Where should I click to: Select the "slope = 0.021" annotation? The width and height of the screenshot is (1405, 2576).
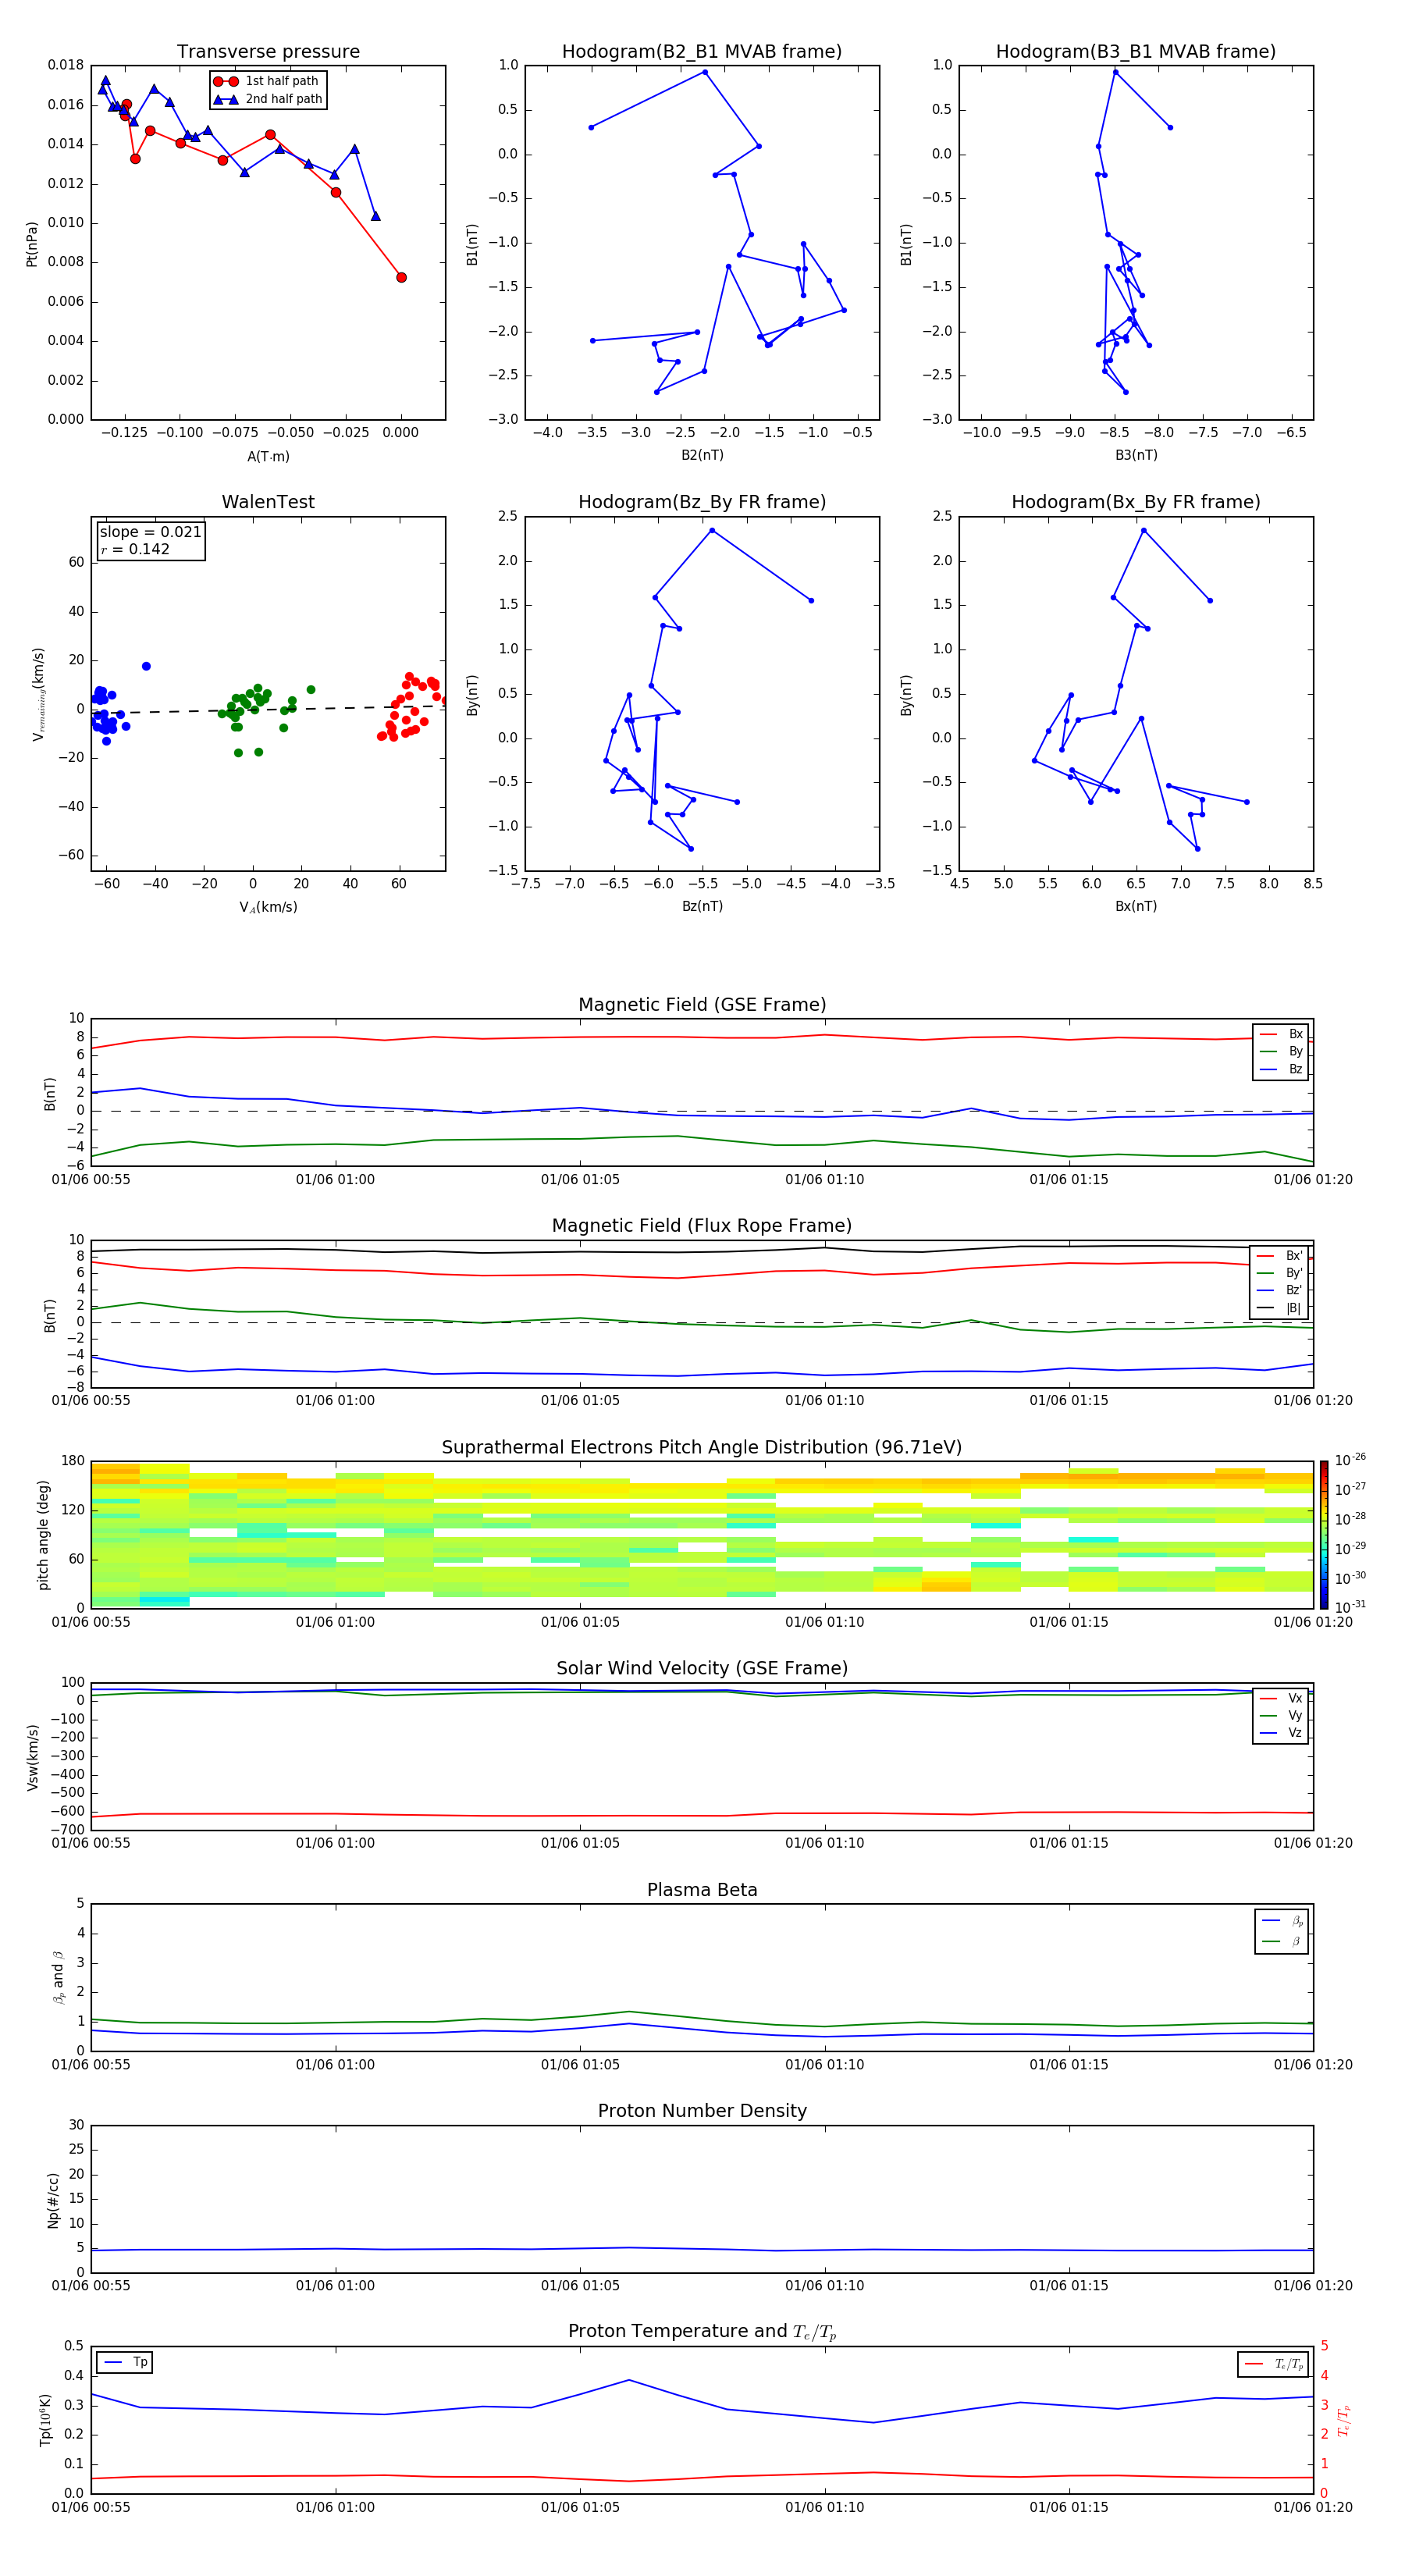[x=150, y=532]
